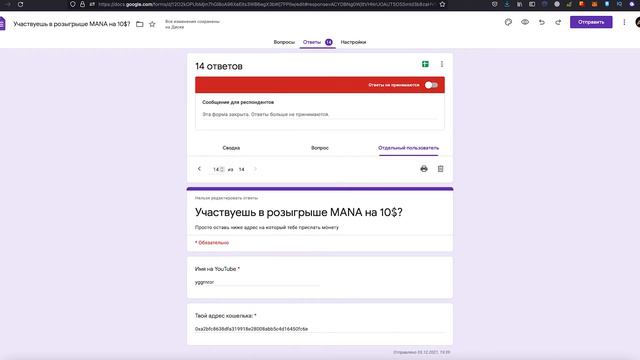Click the 'Обязательно' required note
Image resolution: width=640 pixels, height=360 pixels.
pyautogui.click(x=212, y=242)
